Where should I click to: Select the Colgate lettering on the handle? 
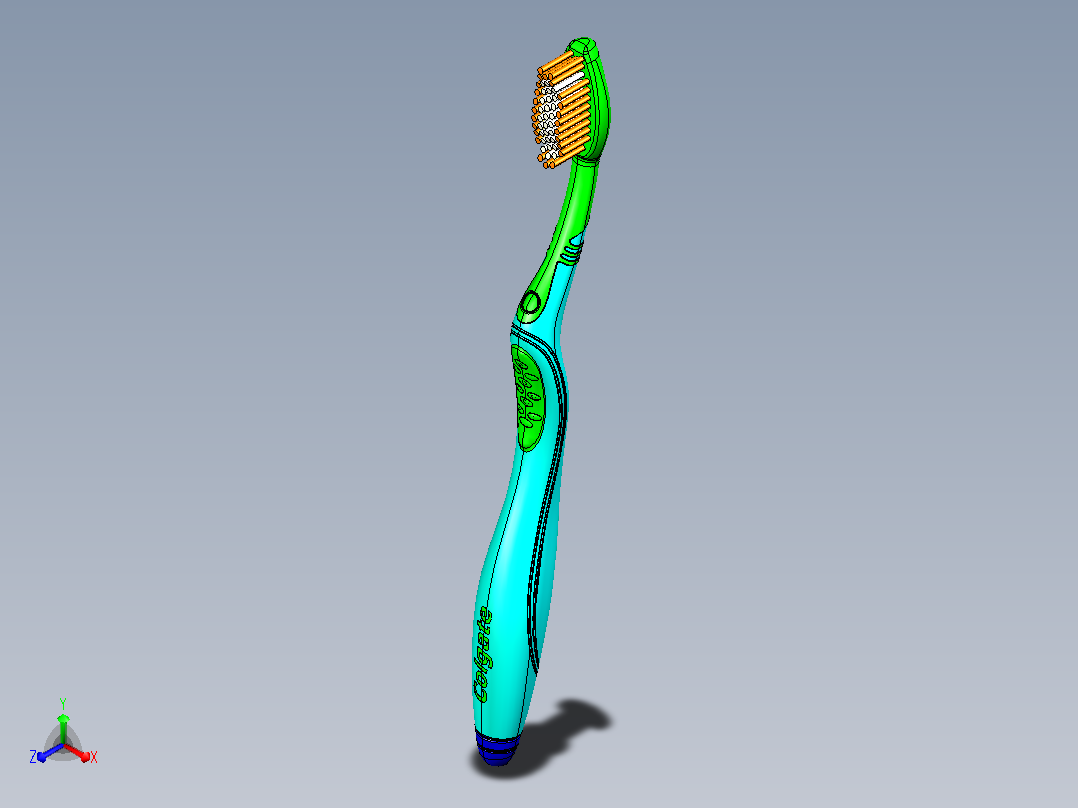[483, 654]
